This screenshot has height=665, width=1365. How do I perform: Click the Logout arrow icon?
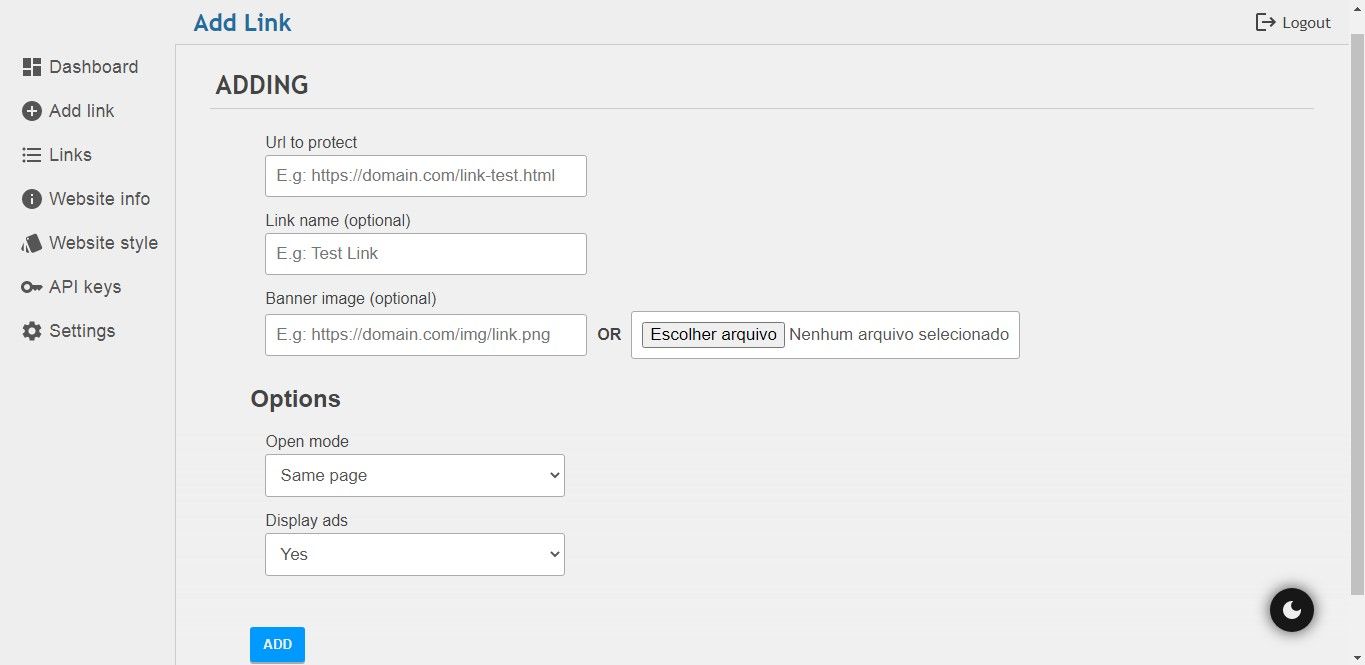click(1265, 22)
